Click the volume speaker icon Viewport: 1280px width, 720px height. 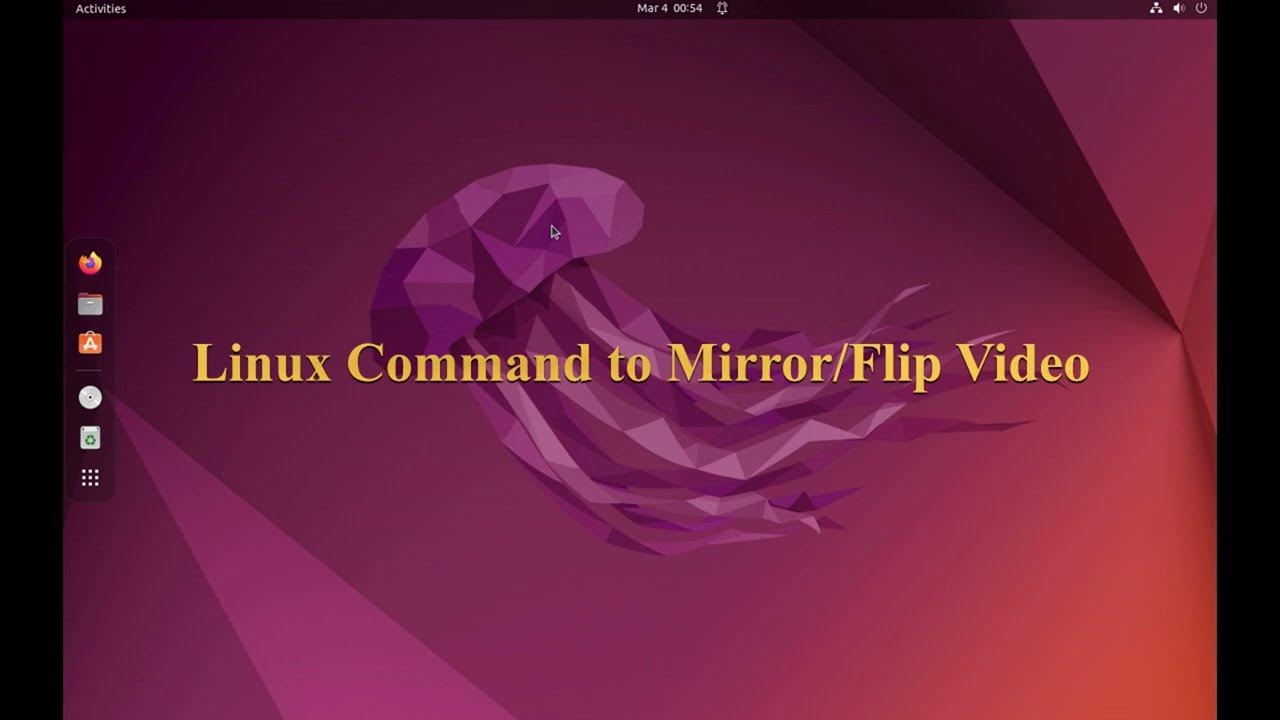[x=1179, y=8]
